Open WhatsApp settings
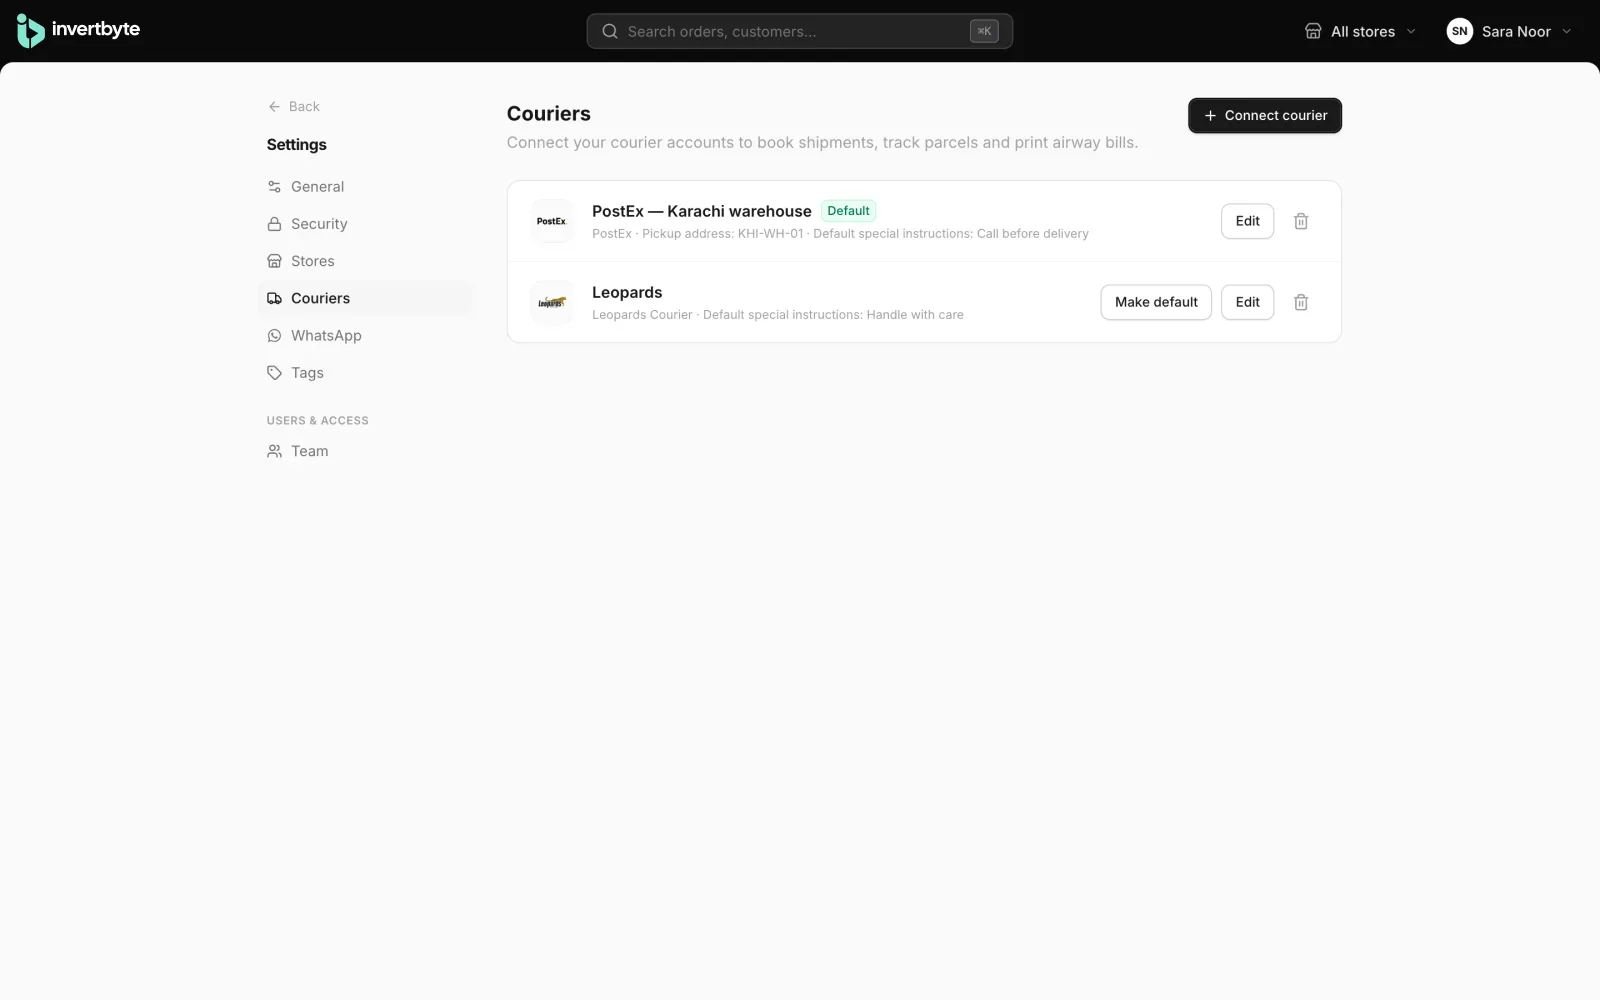The width and height of the screenshot is (1600, 1000). [x=364, y=335]
